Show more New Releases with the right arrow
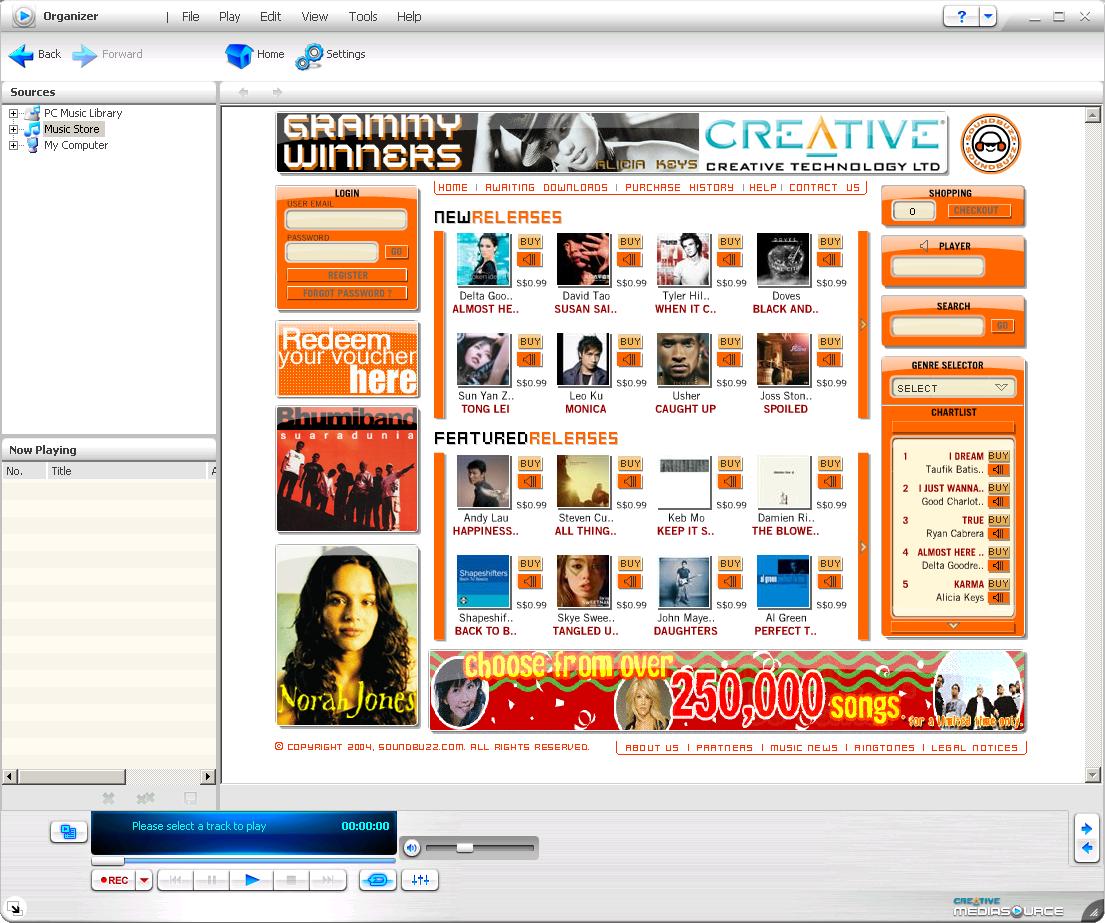The height and width of the screenshot is (923, 1105). point(863,325)
